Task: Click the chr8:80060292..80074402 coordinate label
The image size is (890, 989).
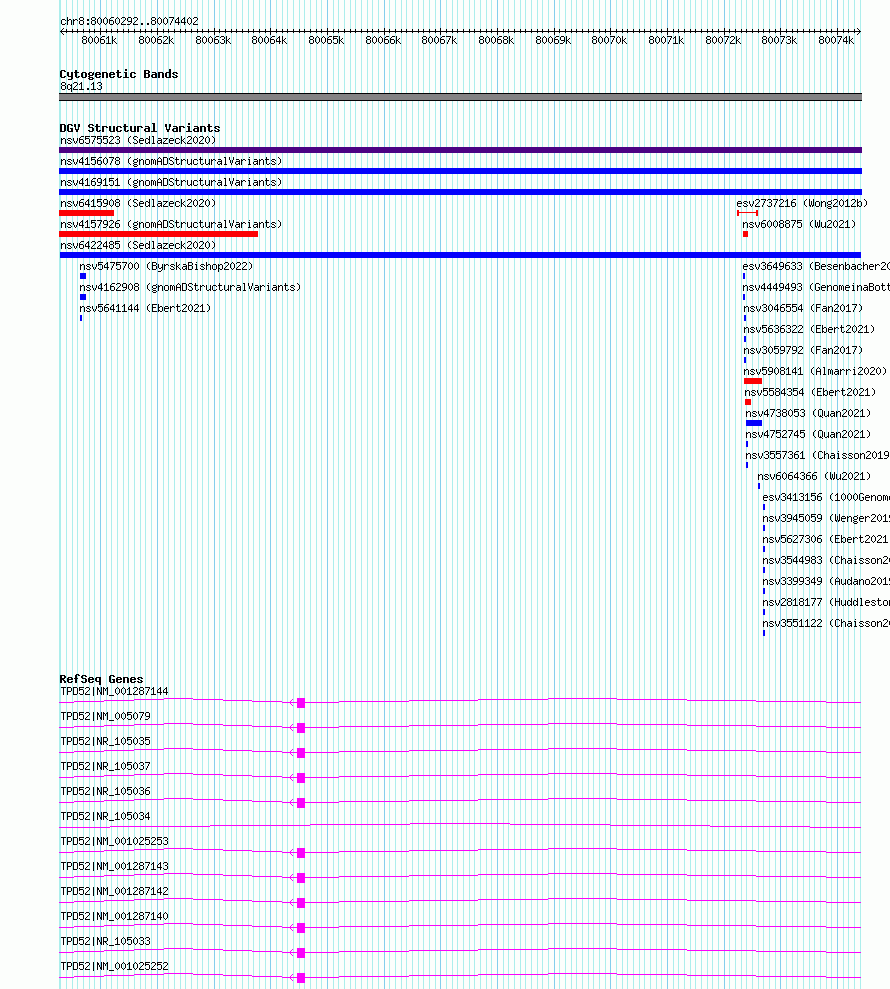Action: (129, 21)
